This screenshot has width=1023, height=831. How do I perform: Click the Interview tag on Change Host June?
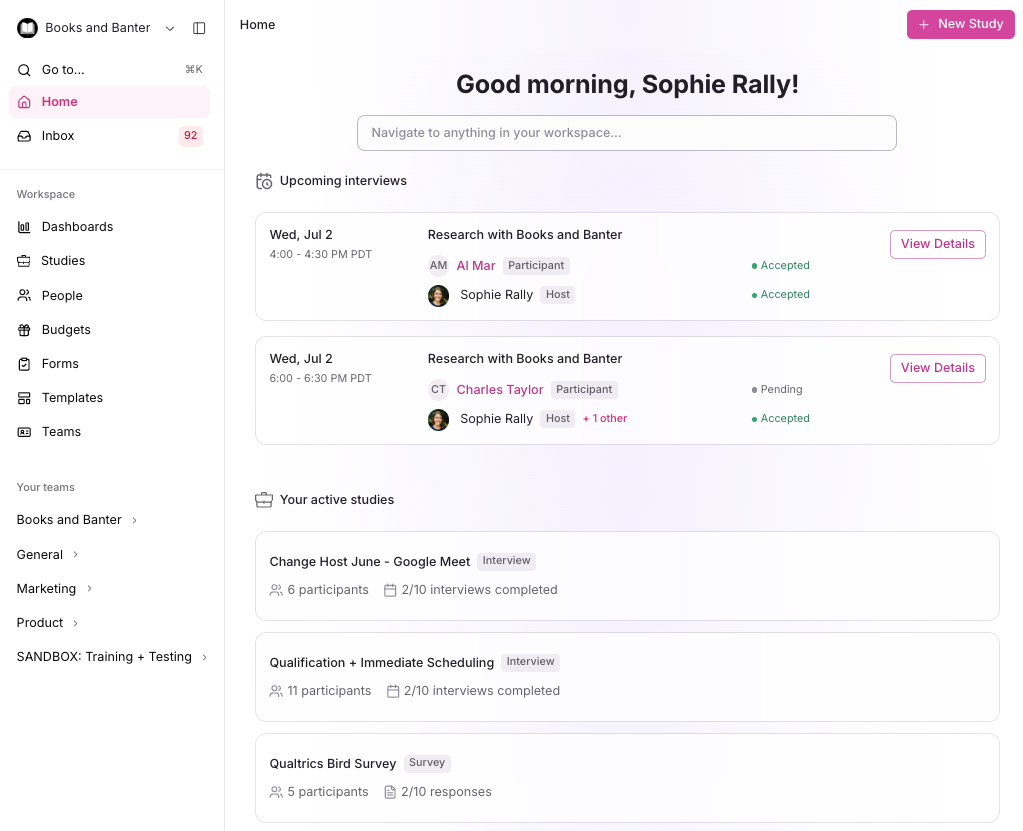pos(506,561)
